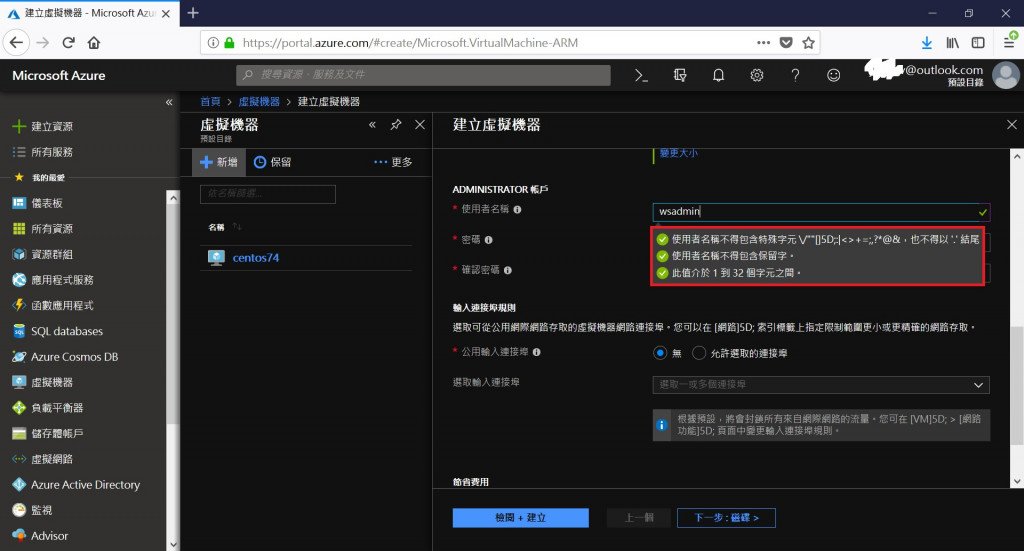This screenshot has height=551, width=1024.
Task: Bookmark this page star icon
Action: point(808,42)
